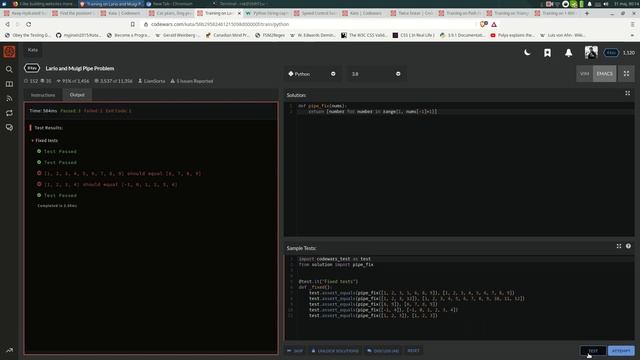Collapse the Fixed tests group
Viewport: 640px width, 360px height.
44,140
